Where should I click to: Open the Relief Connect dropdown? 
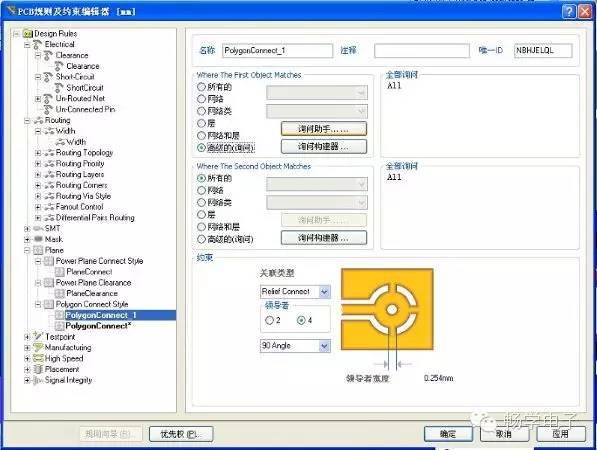click(324, 292)
